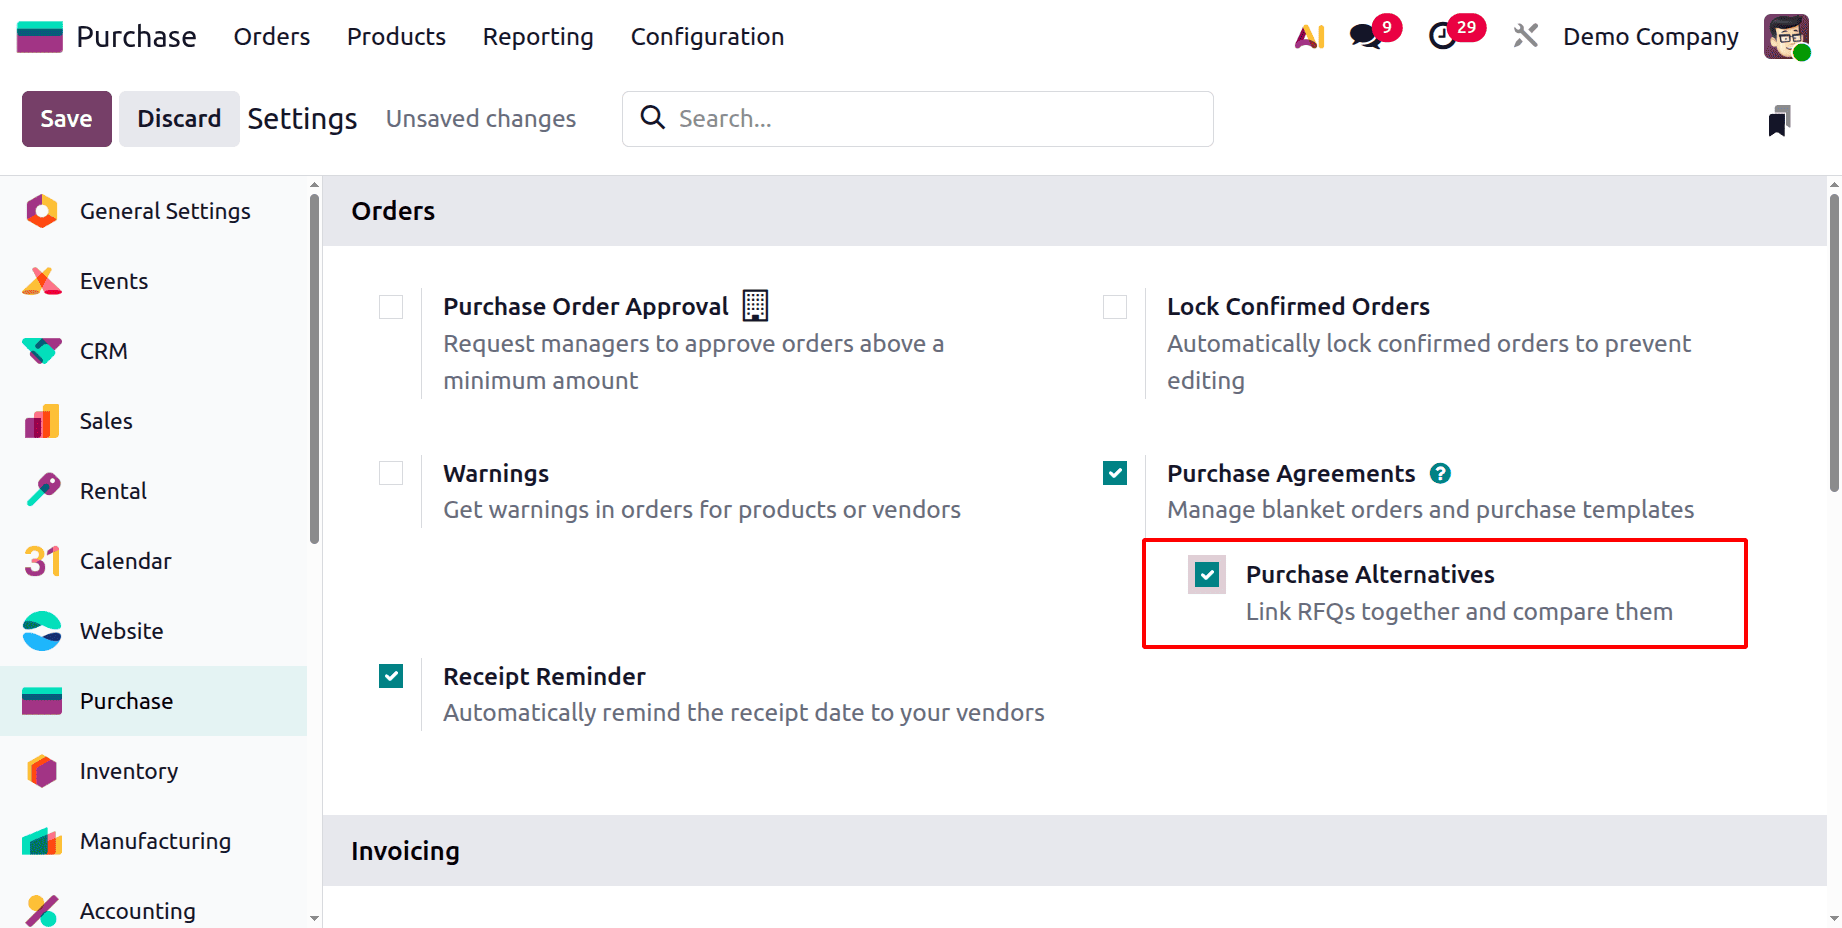
Task: Open the wrench developer tools icon
Action: [x=1525, y=36]
